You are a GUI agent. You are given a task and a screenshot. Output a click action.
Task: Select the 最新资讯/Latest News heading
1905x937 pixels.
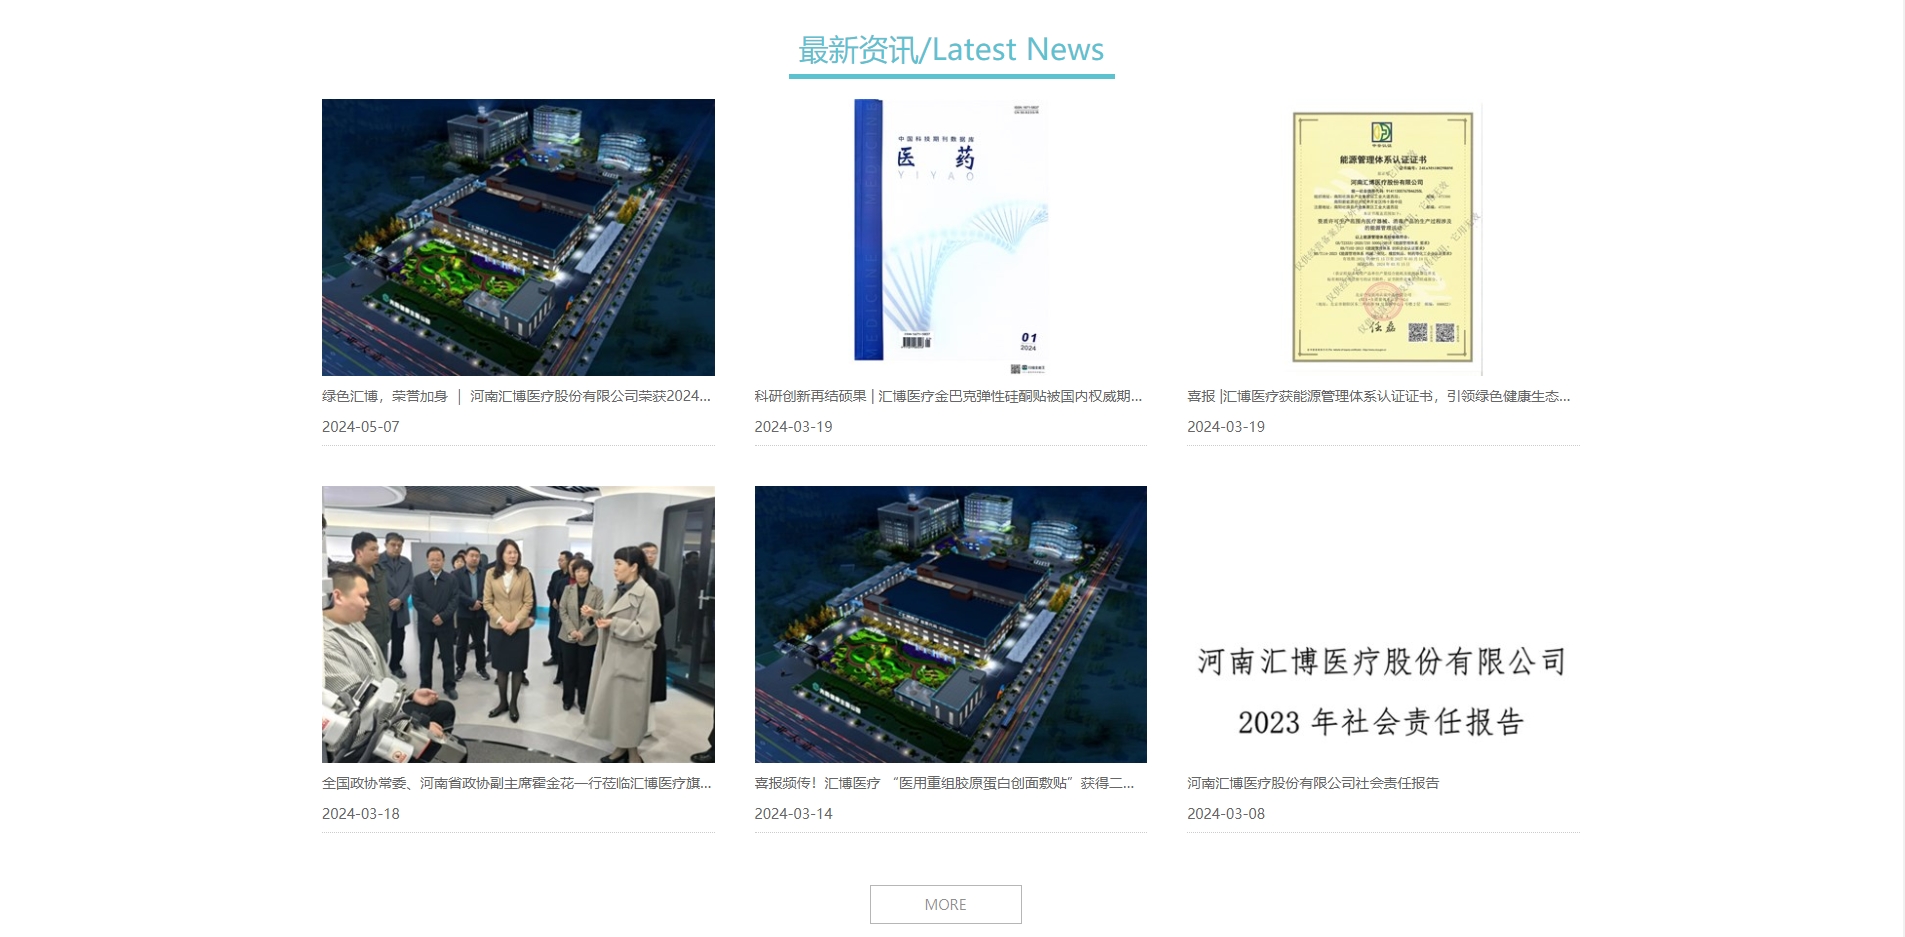tap(951, 50)
